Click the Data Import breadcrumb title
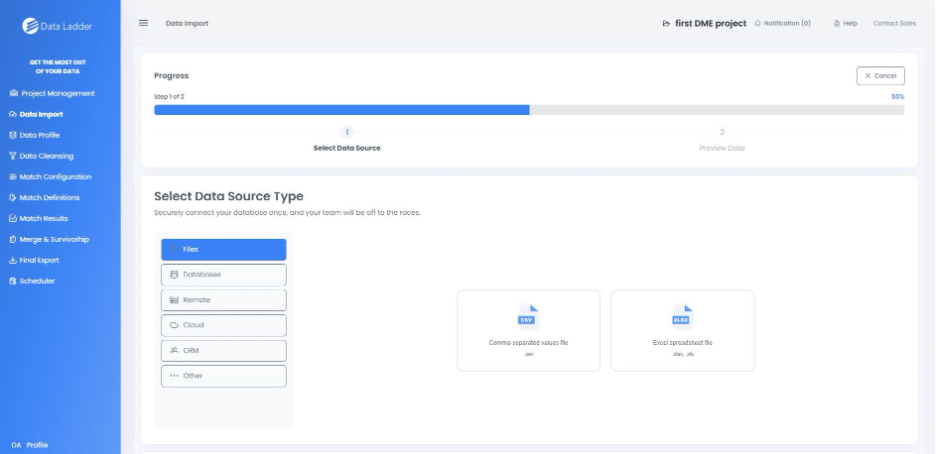This screenshot has width=936, height=454. pyautogui.click(x=187, y=23)
